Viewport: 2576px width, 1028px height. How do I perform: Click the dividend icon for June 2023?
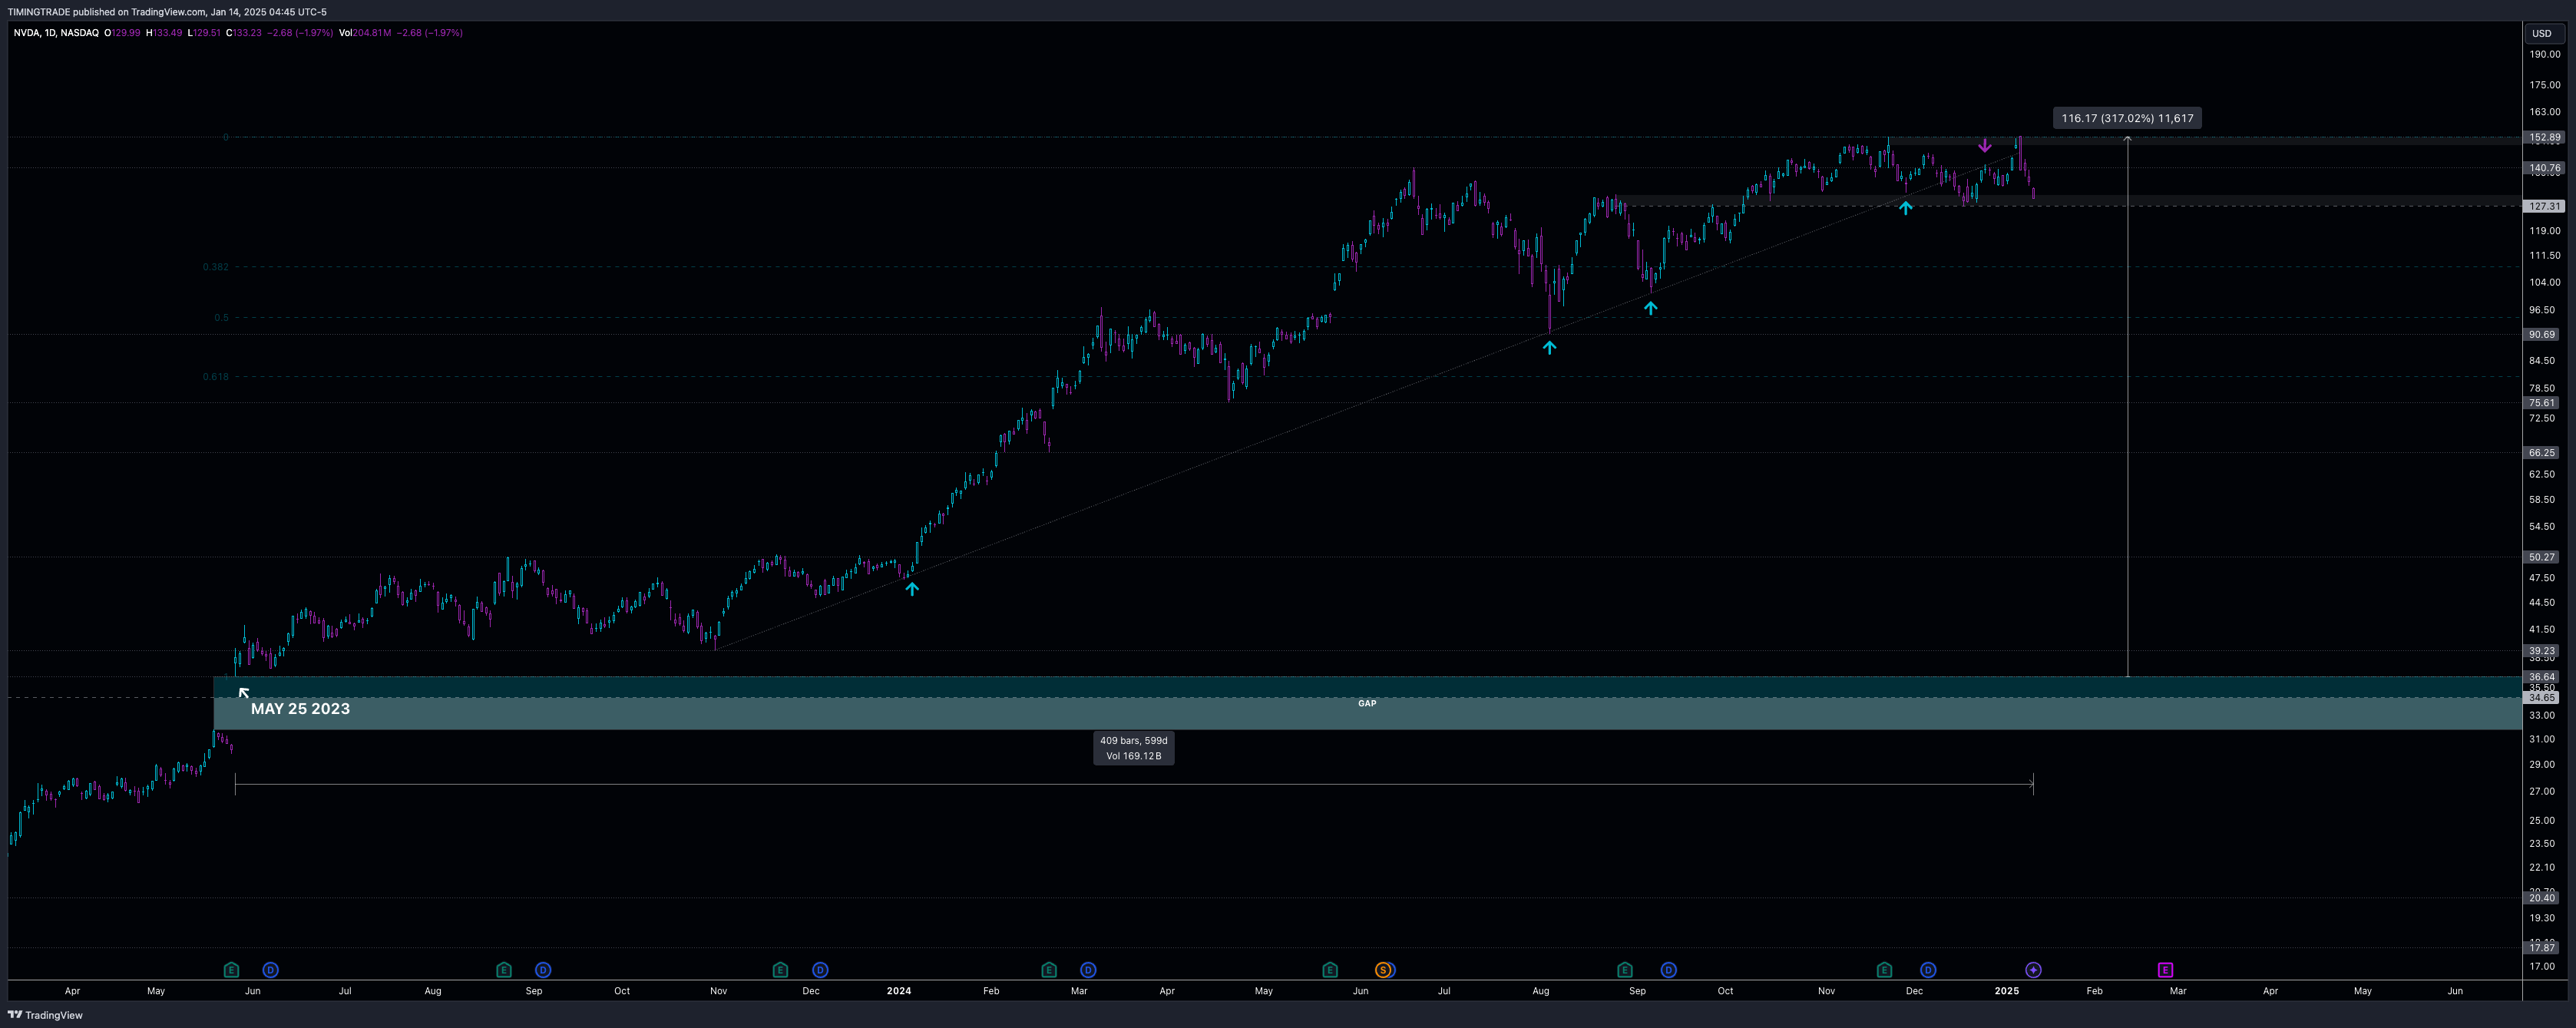270,970
